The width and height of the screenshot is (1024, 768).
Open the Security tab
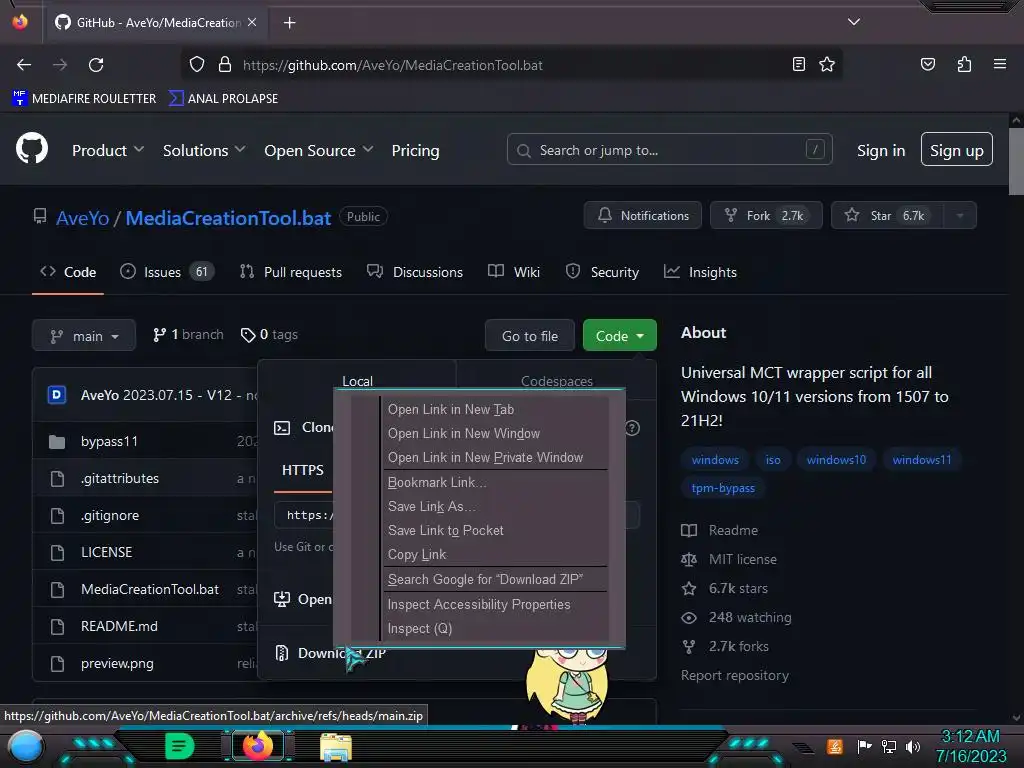pyautogui.click(x=602, y=272)
